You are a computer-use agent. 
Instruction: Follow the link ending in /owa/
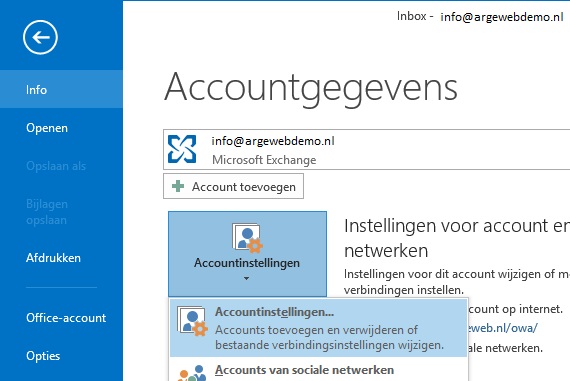point(502,328)
